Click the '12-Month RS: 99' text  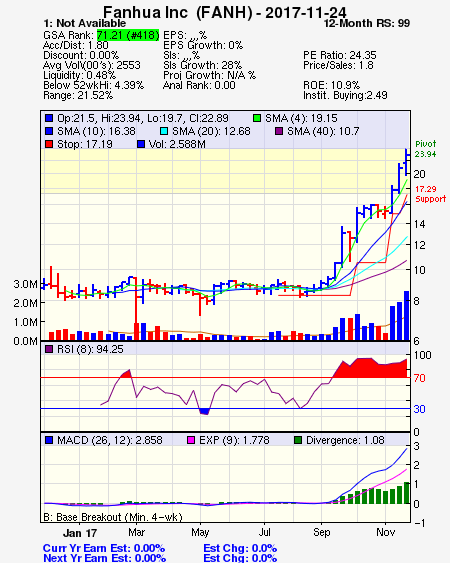point(367,23)
